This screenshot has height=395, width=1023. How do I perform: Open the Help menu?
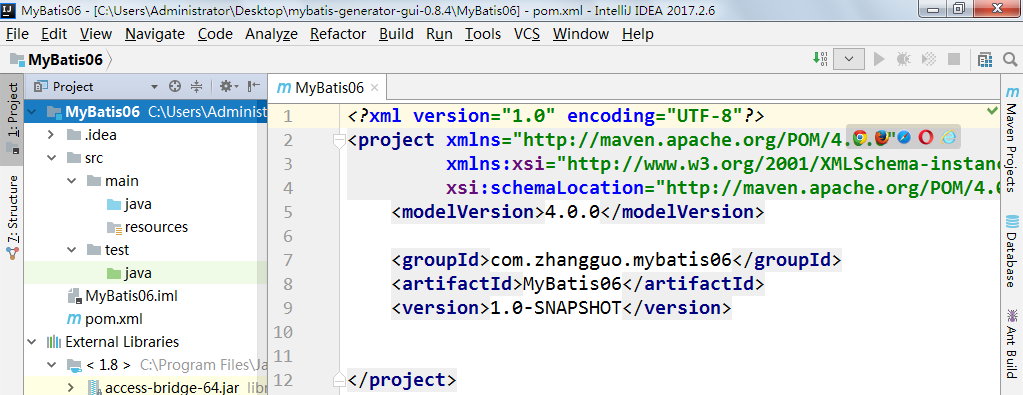pos(637,34)
